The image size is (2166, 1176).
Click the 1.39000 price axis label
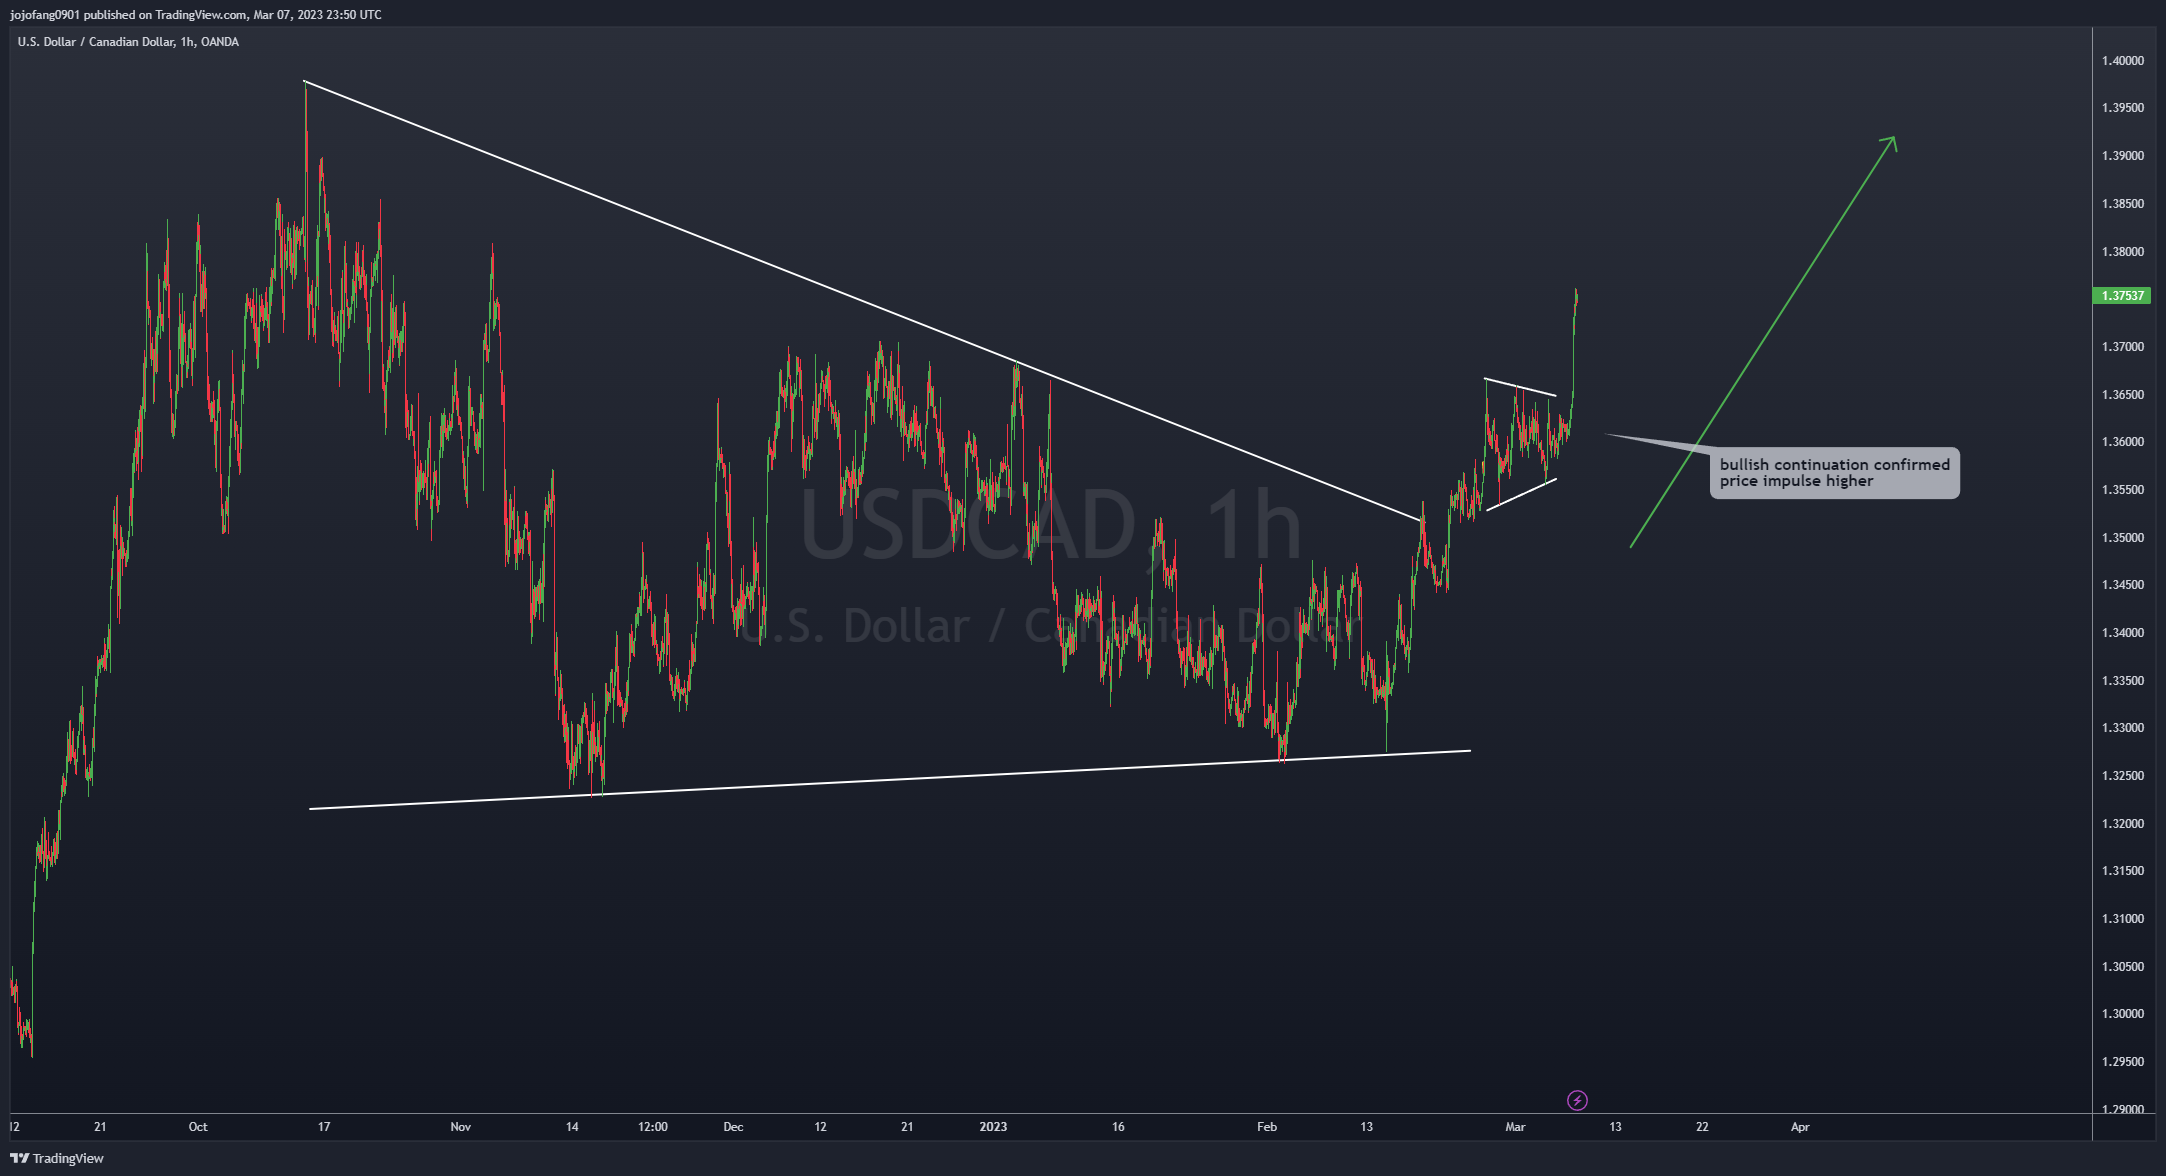pos(2122,156)
